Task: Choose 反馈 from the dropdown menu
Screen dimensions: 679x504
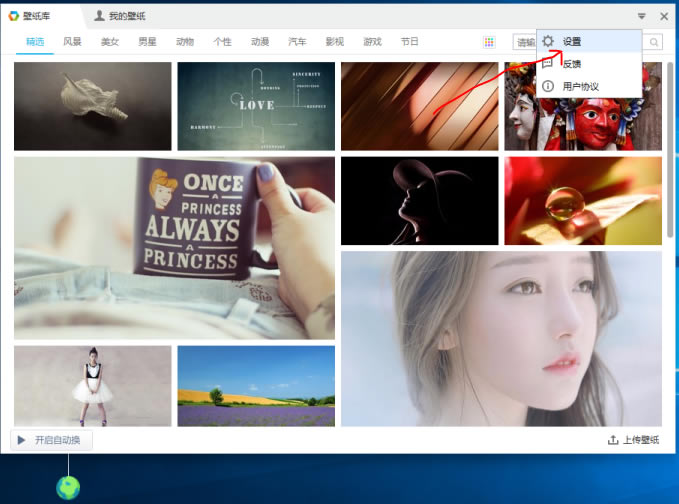Action: click(589, 64)
